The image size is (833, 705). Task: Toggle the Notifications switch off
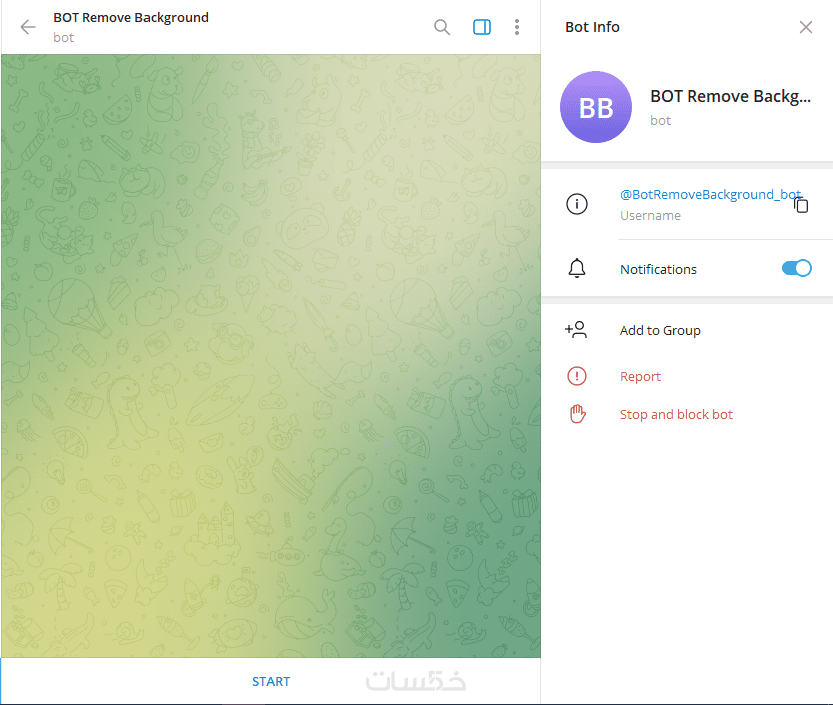796,268
